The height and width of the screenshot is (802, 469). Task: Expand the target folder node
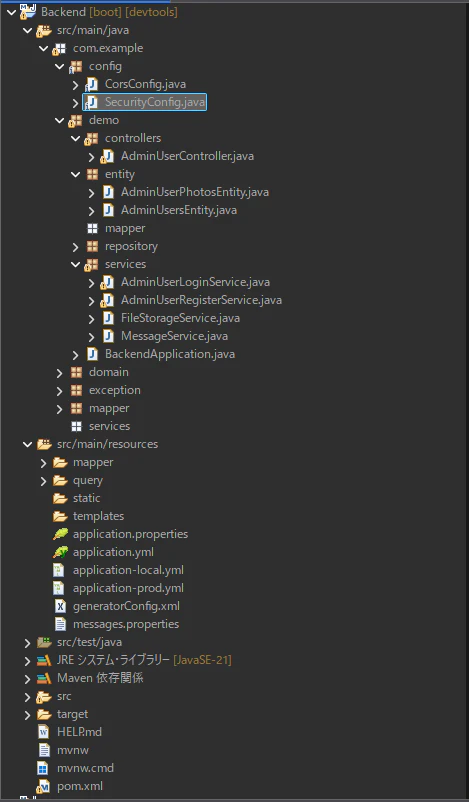27,714
